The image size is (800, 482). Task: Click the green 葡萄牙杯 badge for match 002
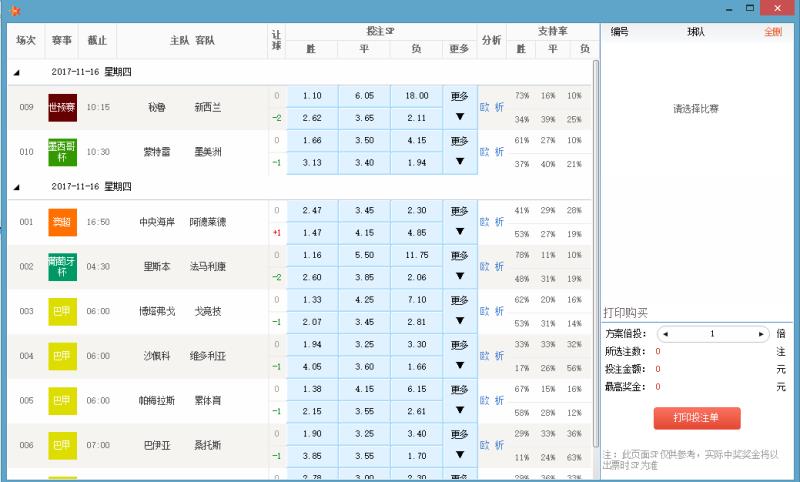[x=62, y=267]
